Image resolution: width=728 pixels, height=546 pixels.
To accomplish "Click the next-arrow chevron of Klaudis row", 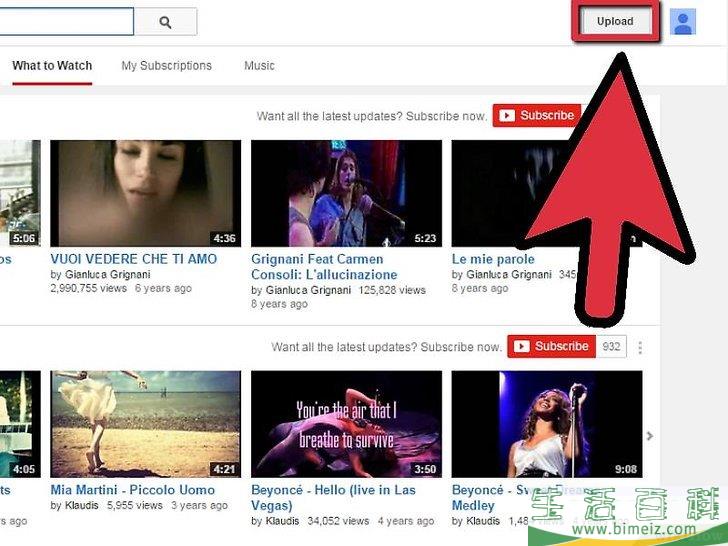I will pyautogui.click(x=650, y=436).
